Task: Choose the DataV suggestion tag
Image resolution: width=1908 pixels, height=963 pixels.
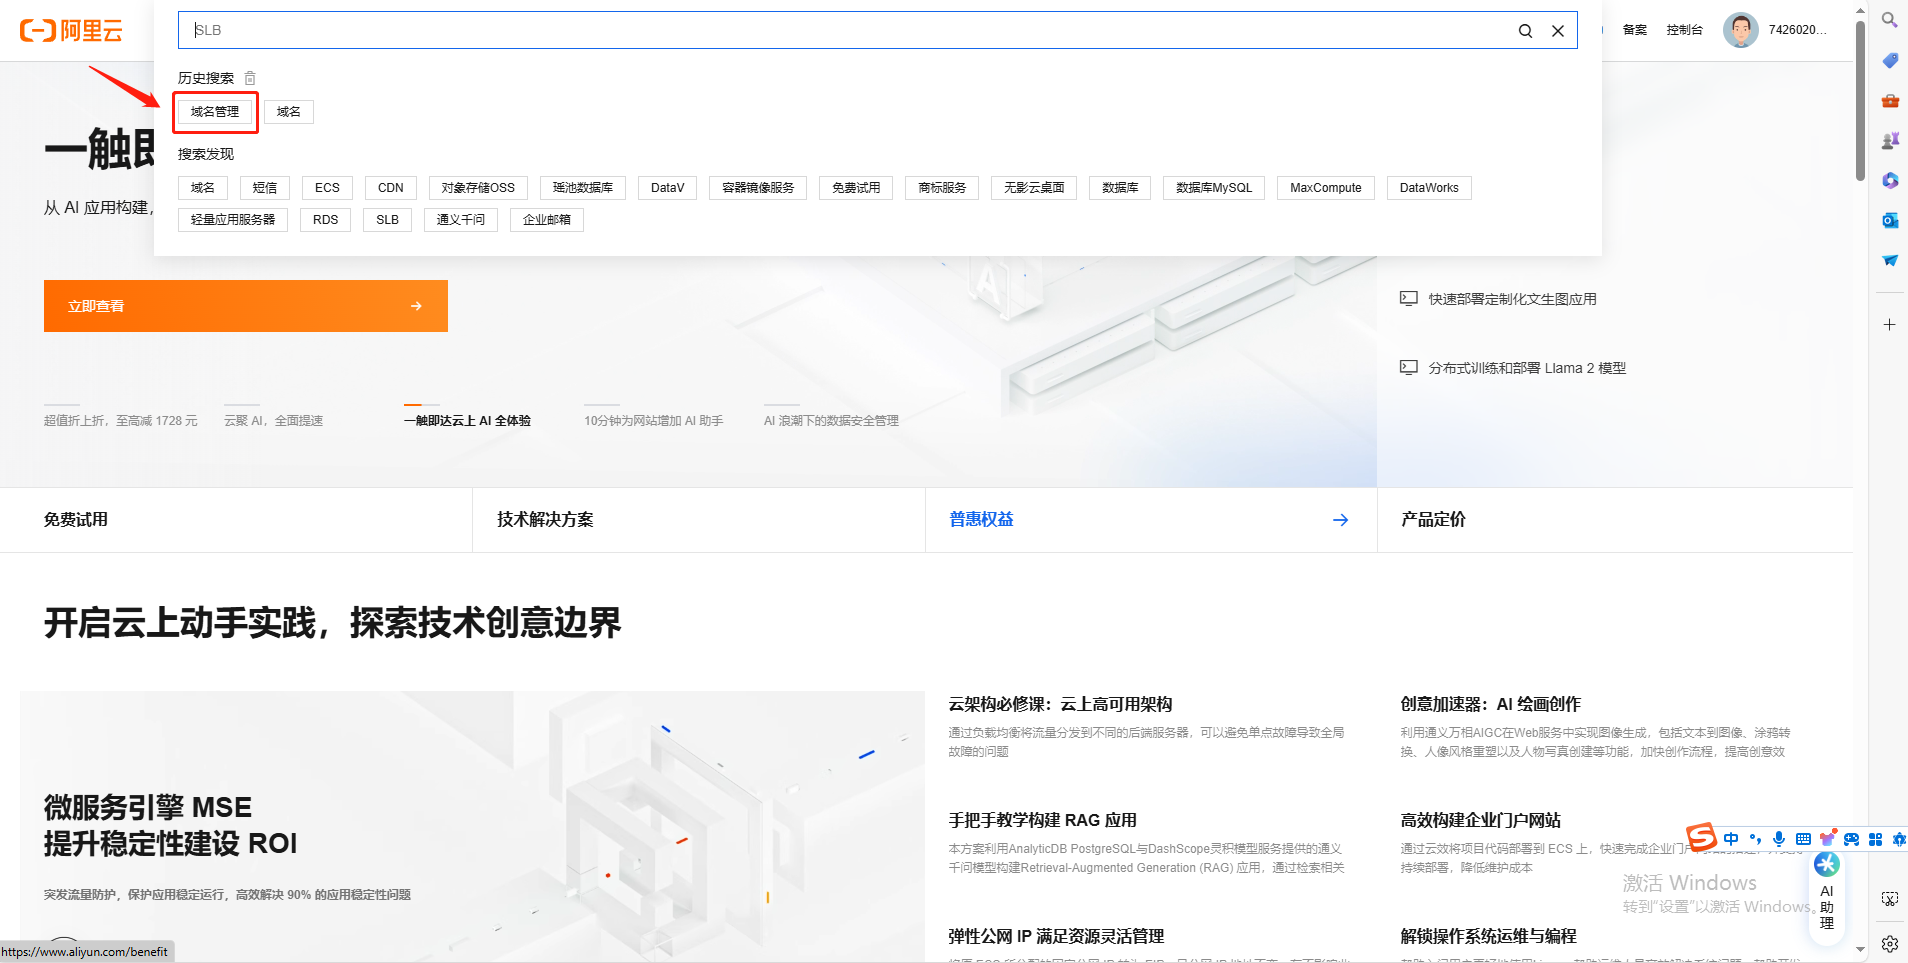Action: [x=668, y=188]
